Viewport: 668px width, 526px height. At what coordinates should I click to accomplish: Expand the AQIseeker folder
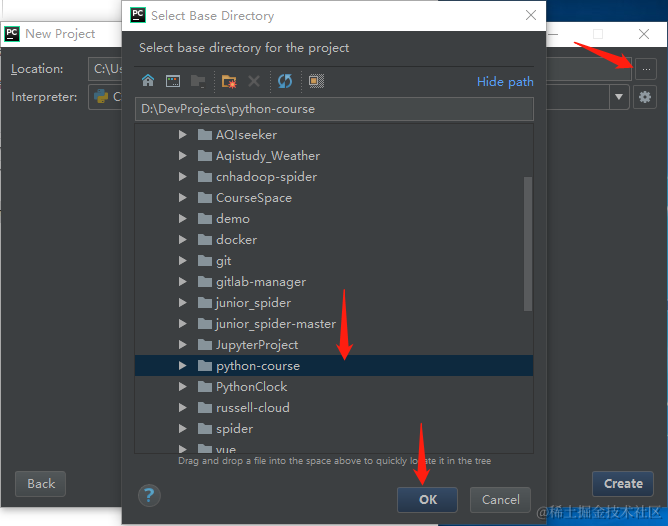coord(182,135)
